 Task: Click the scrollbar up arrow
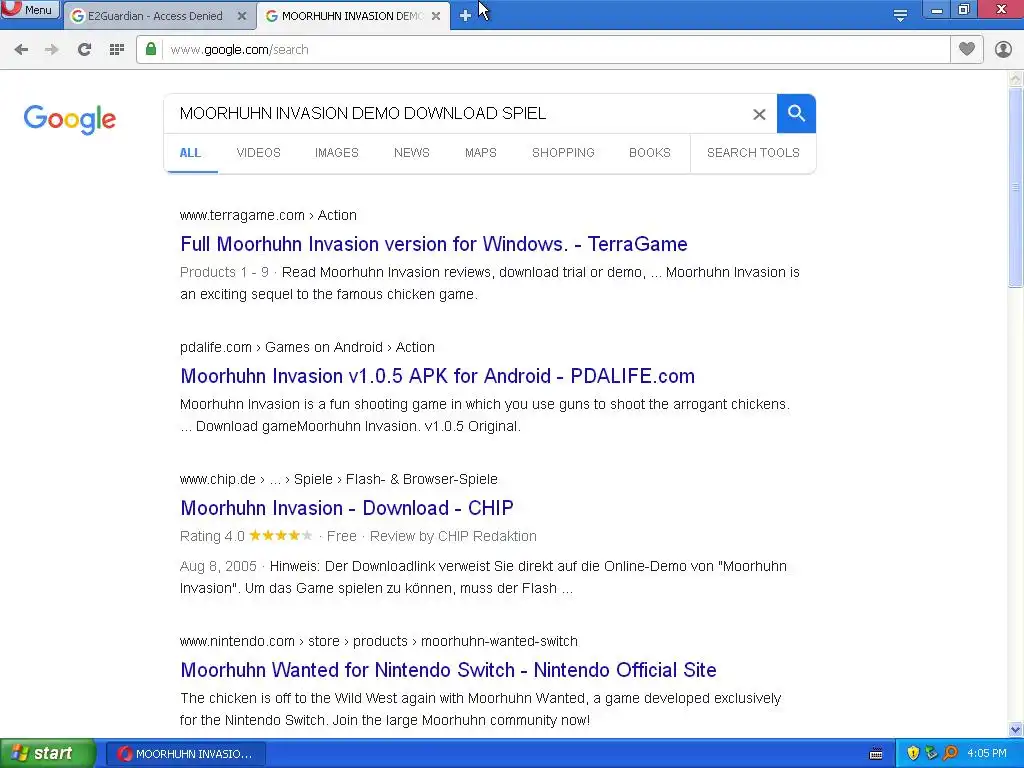1015,80
